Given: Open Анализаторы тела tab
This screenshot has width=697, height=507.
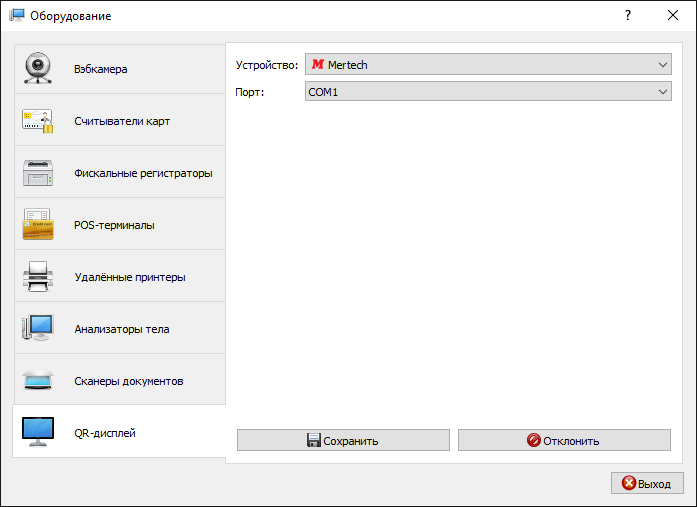Looking at the screenshot, I should 120,329.
